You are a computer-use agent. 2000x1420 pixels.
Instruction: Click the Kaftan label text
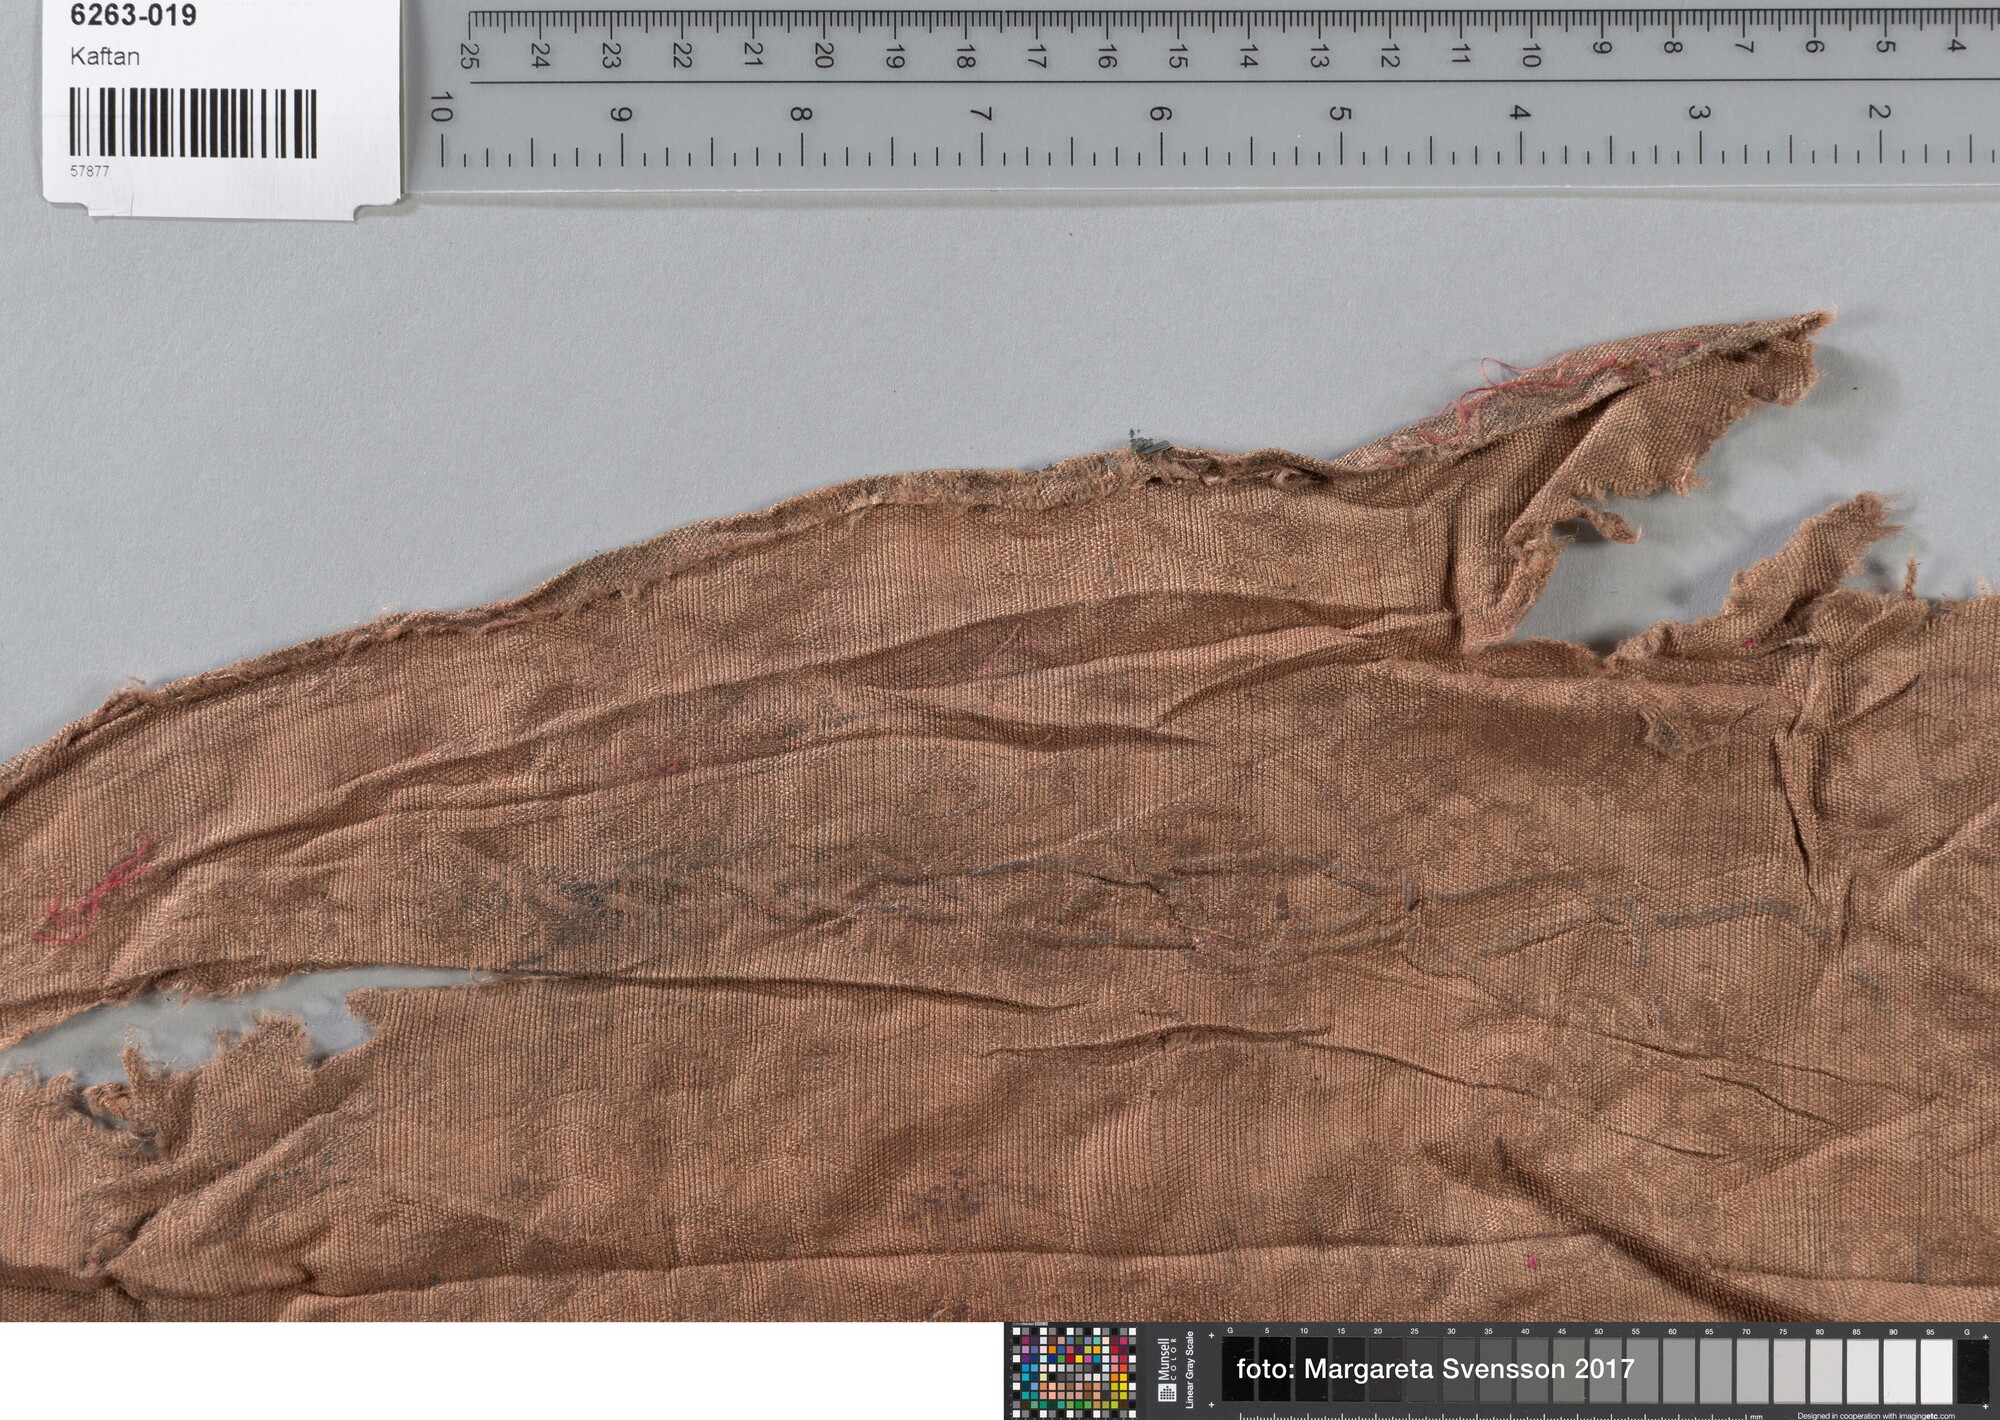tap(104, 57)
